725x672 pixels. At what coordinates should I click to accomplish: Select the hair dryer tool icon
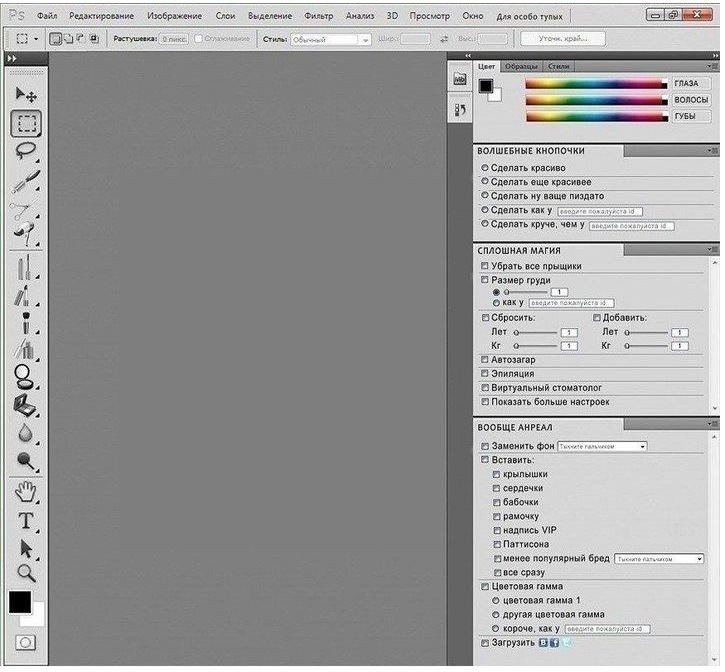[x=25, y=237]
